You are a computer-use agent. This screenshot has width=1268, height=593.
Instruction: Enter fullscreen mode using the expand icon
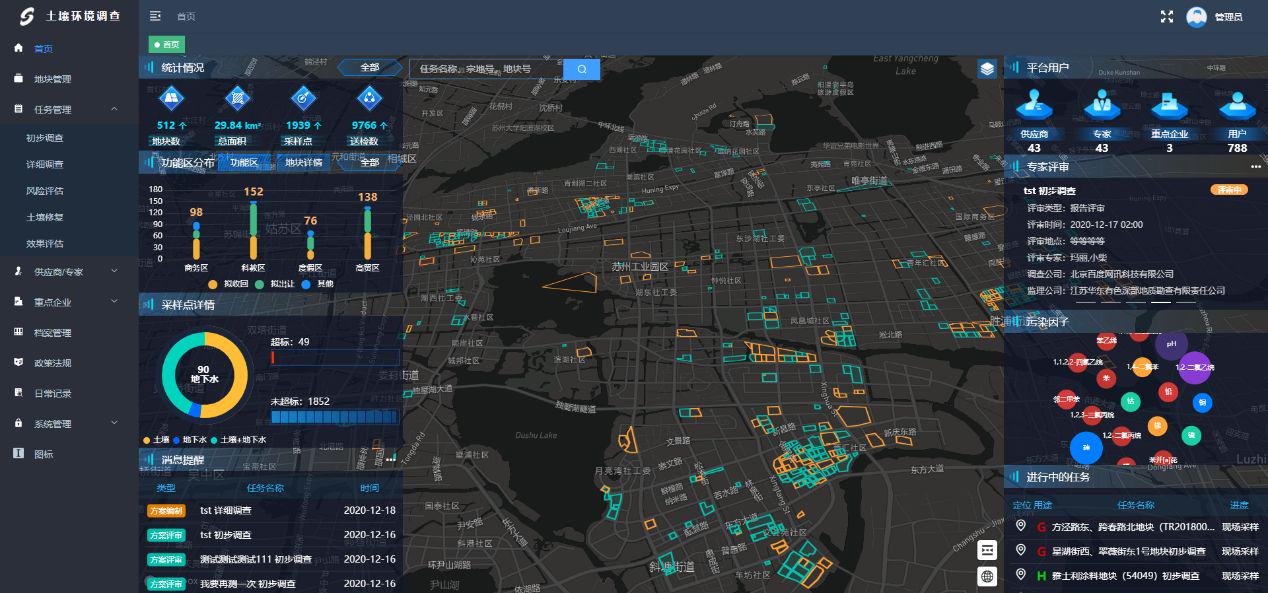(1166, 16)
